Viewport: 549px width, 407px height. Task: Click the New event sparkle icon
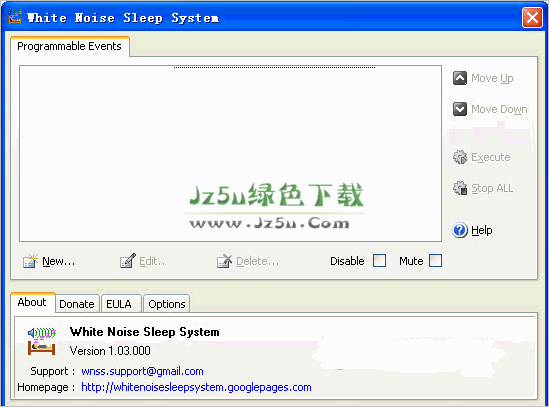(30, 261)
